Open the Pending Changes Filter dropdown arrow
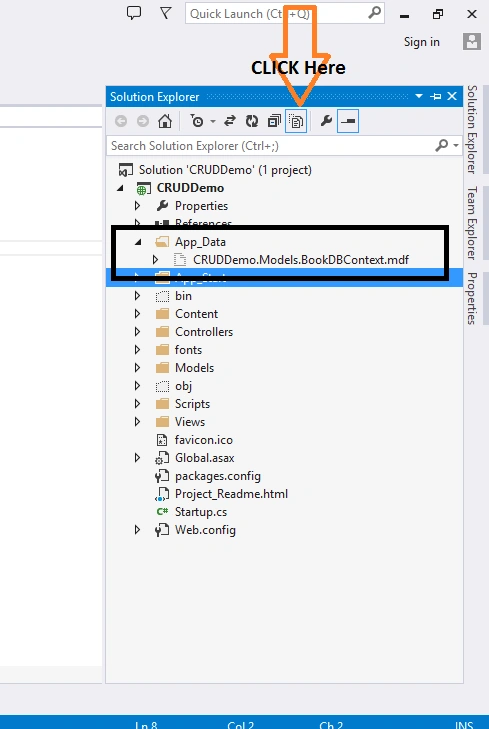Viewport: 489px width, 729px height. tap(213, 121)
